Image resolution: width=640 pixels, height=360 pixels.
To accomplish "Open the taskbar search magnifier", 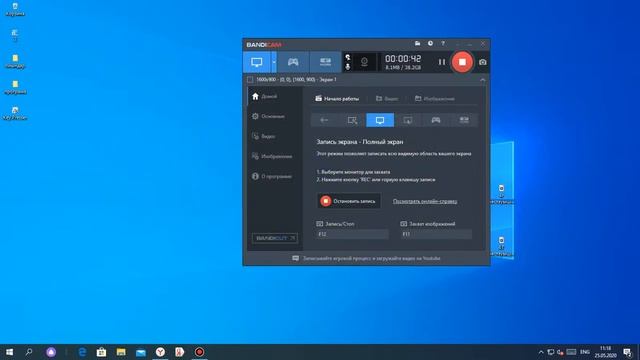I will pyautogui.click(x=29, y=352).
